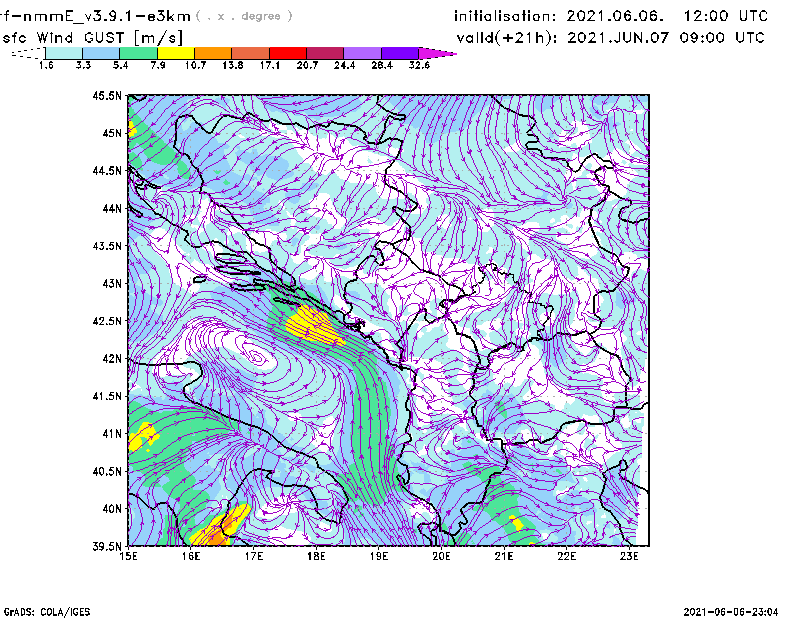Click the 21E longitude axis label
This screenshot has width=800, height=618.
click(504, 556)
